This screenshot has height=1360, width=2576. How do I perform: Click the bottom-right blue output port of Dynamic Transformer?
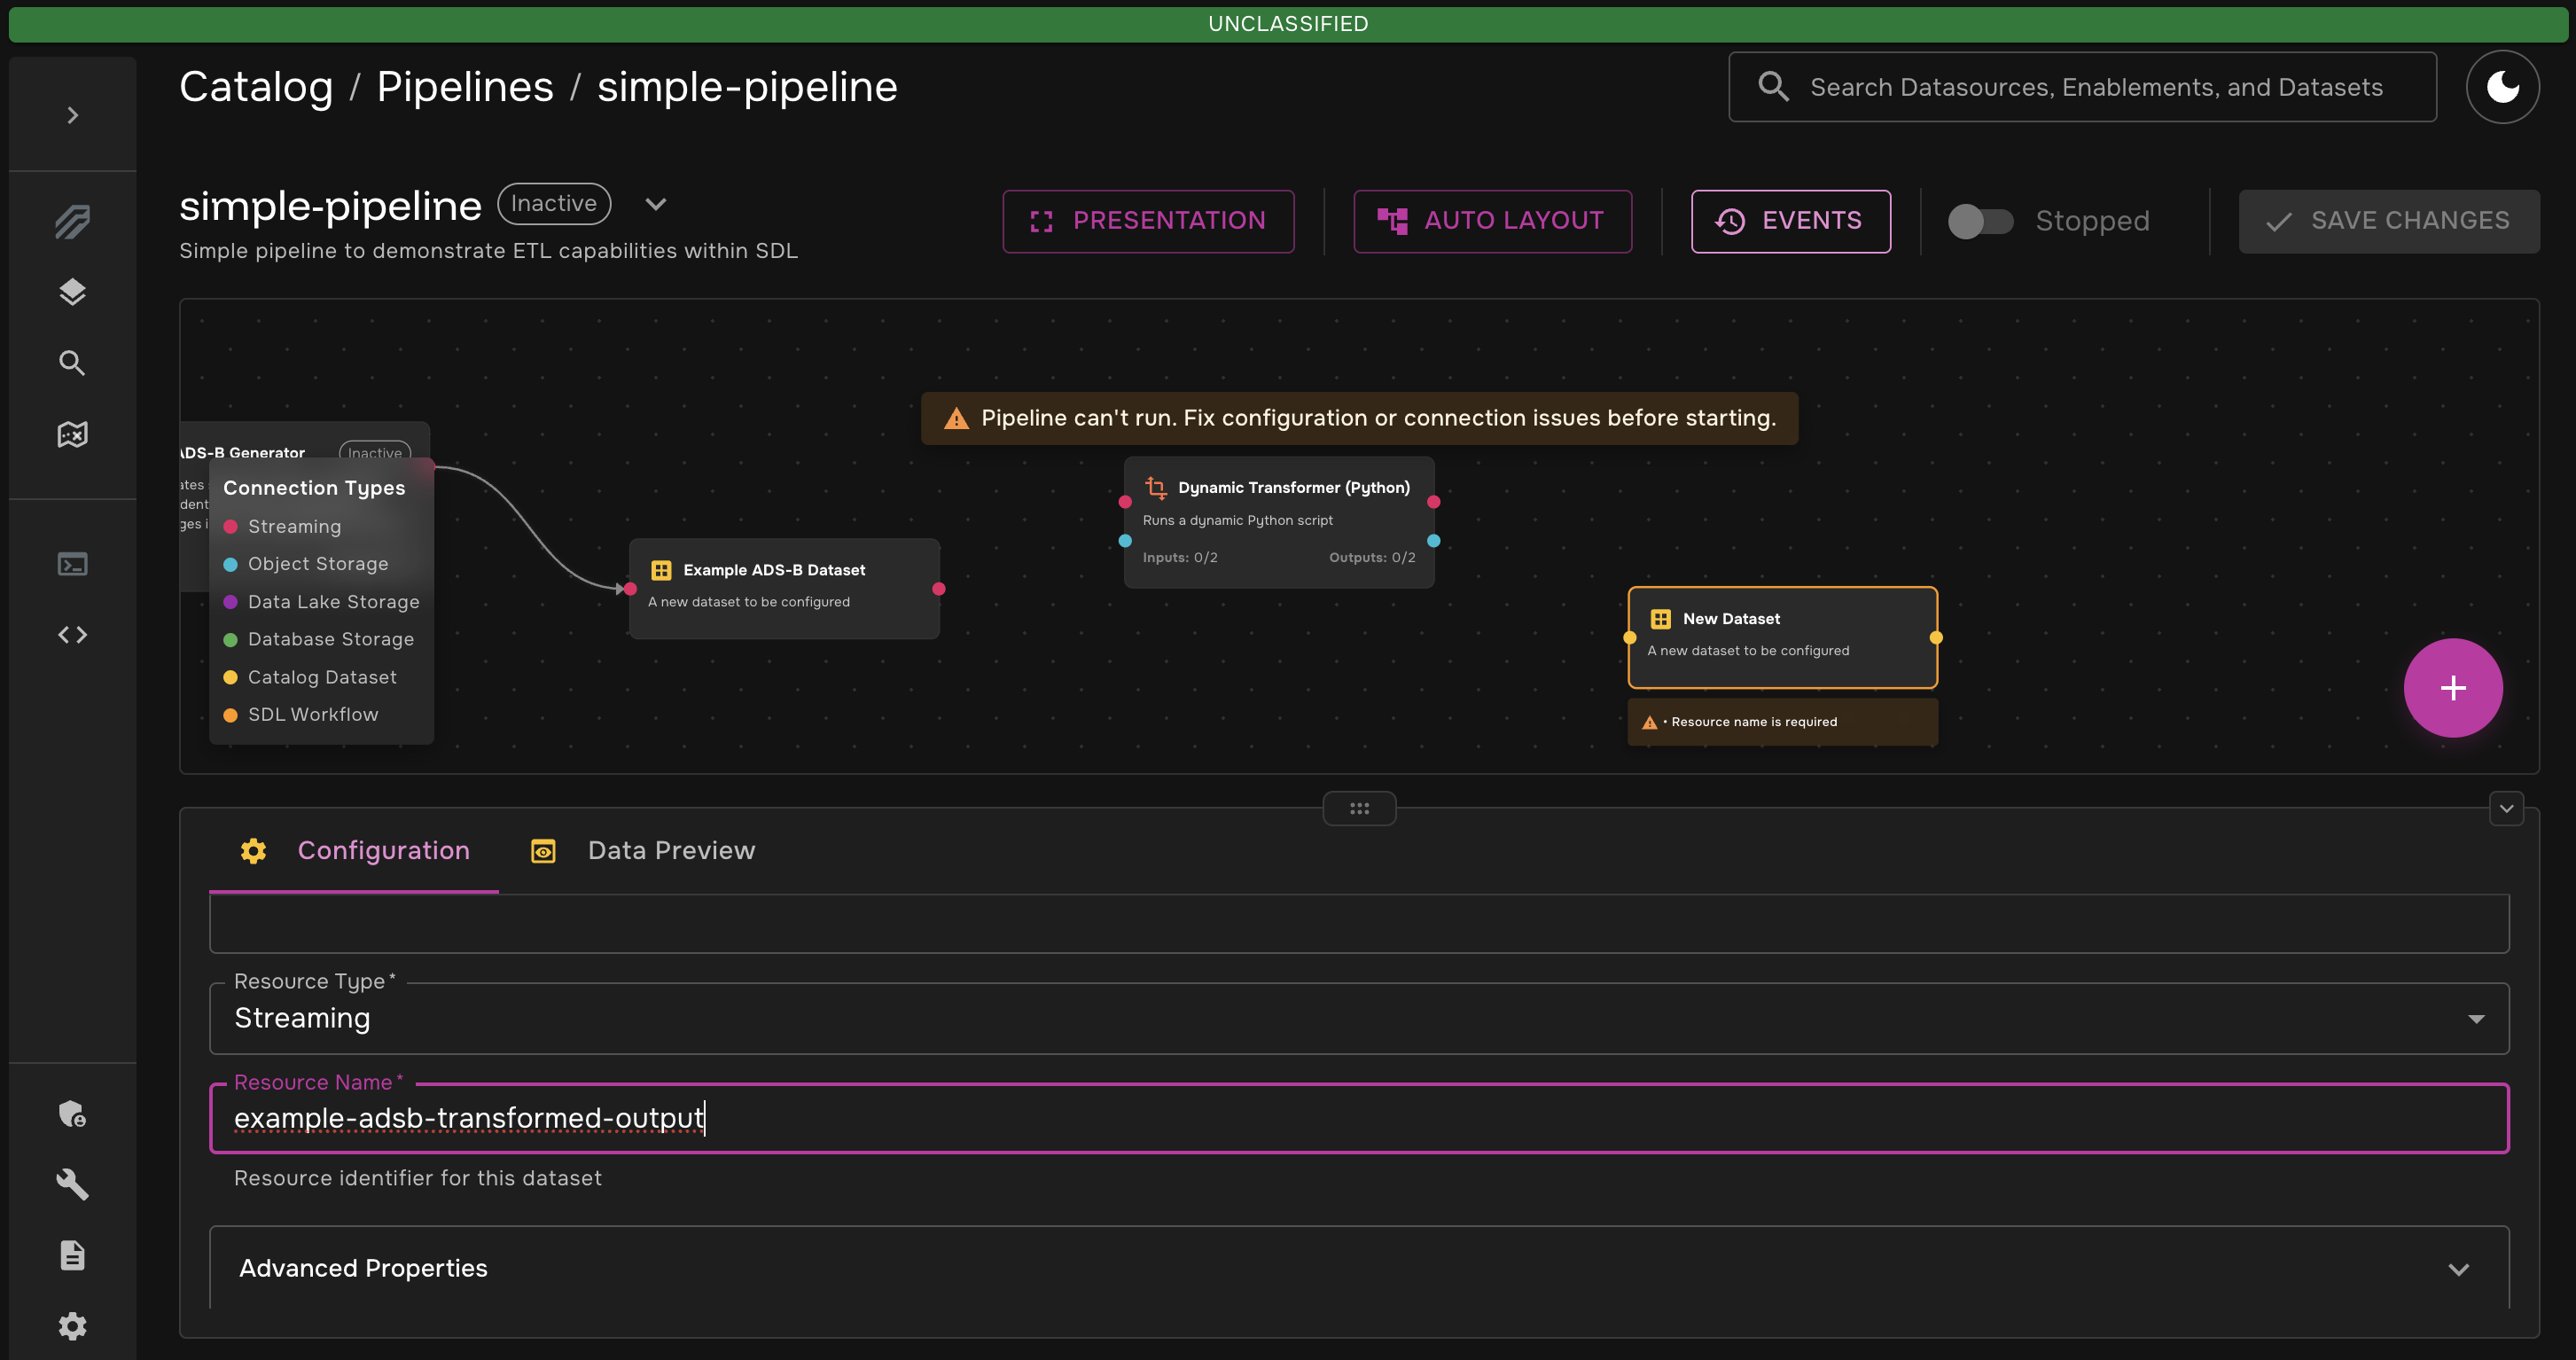tap(1434, 541)
